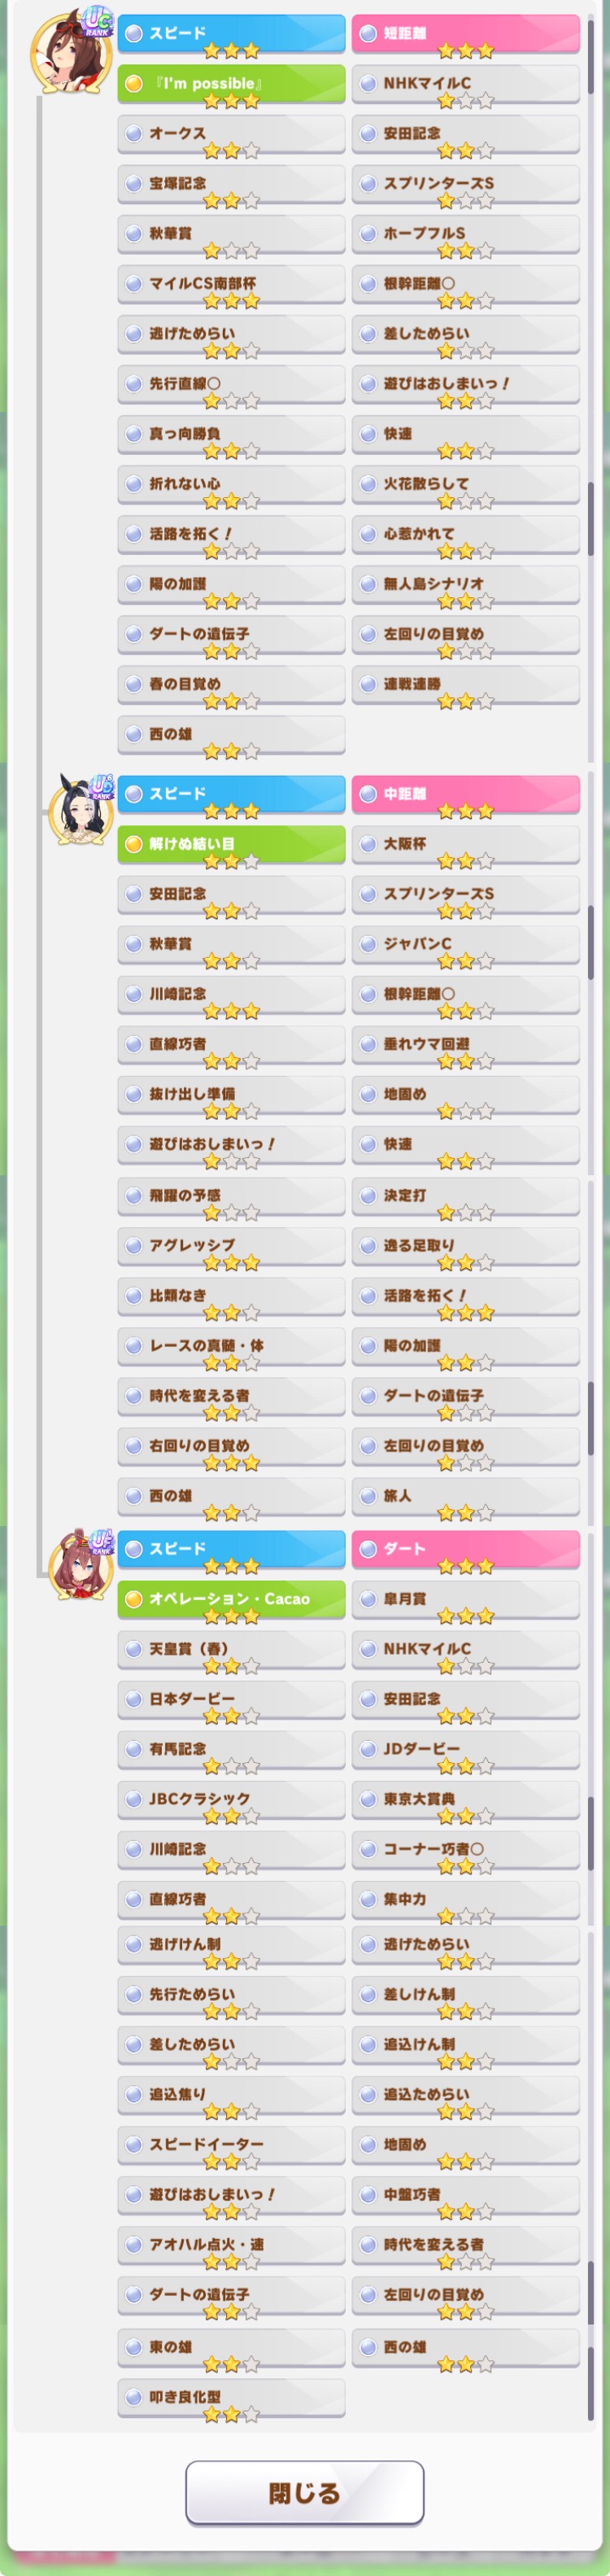The image size is (610, 2576).
Task: Select the 大阪杯 factor entry
Action: point(465,844)
